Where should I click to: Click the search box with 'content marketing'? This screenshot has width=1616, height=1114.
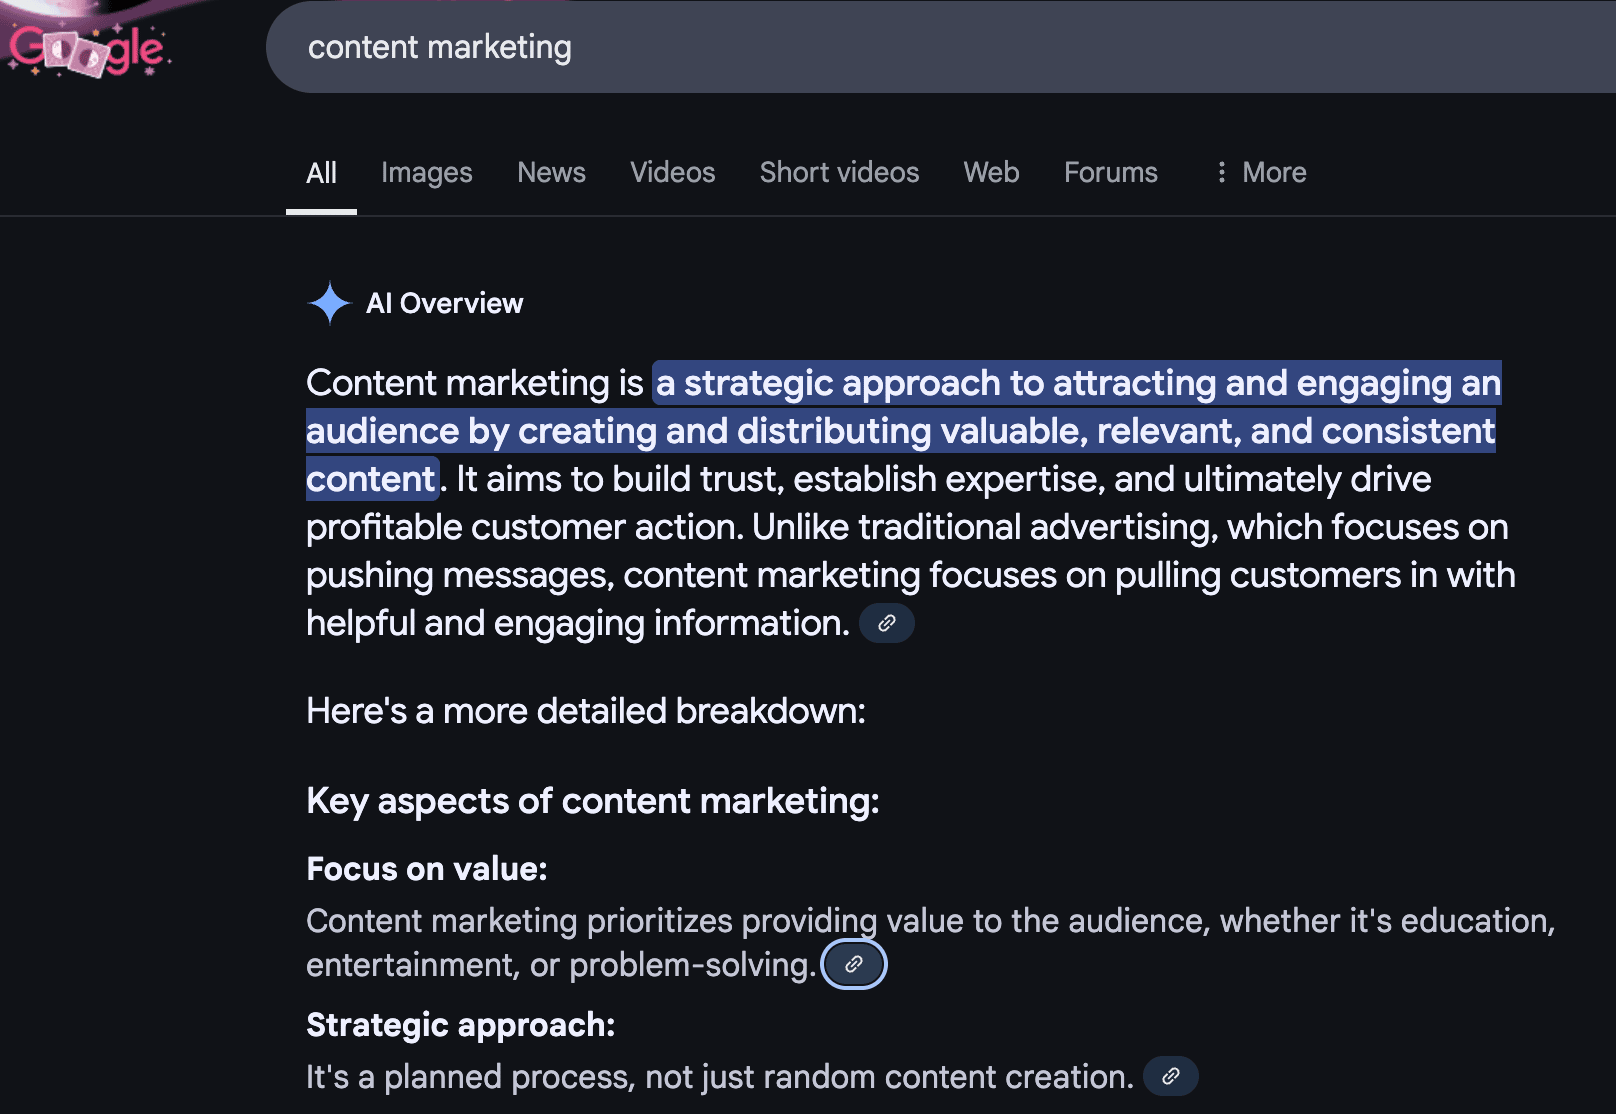click(x=941, y=47)
